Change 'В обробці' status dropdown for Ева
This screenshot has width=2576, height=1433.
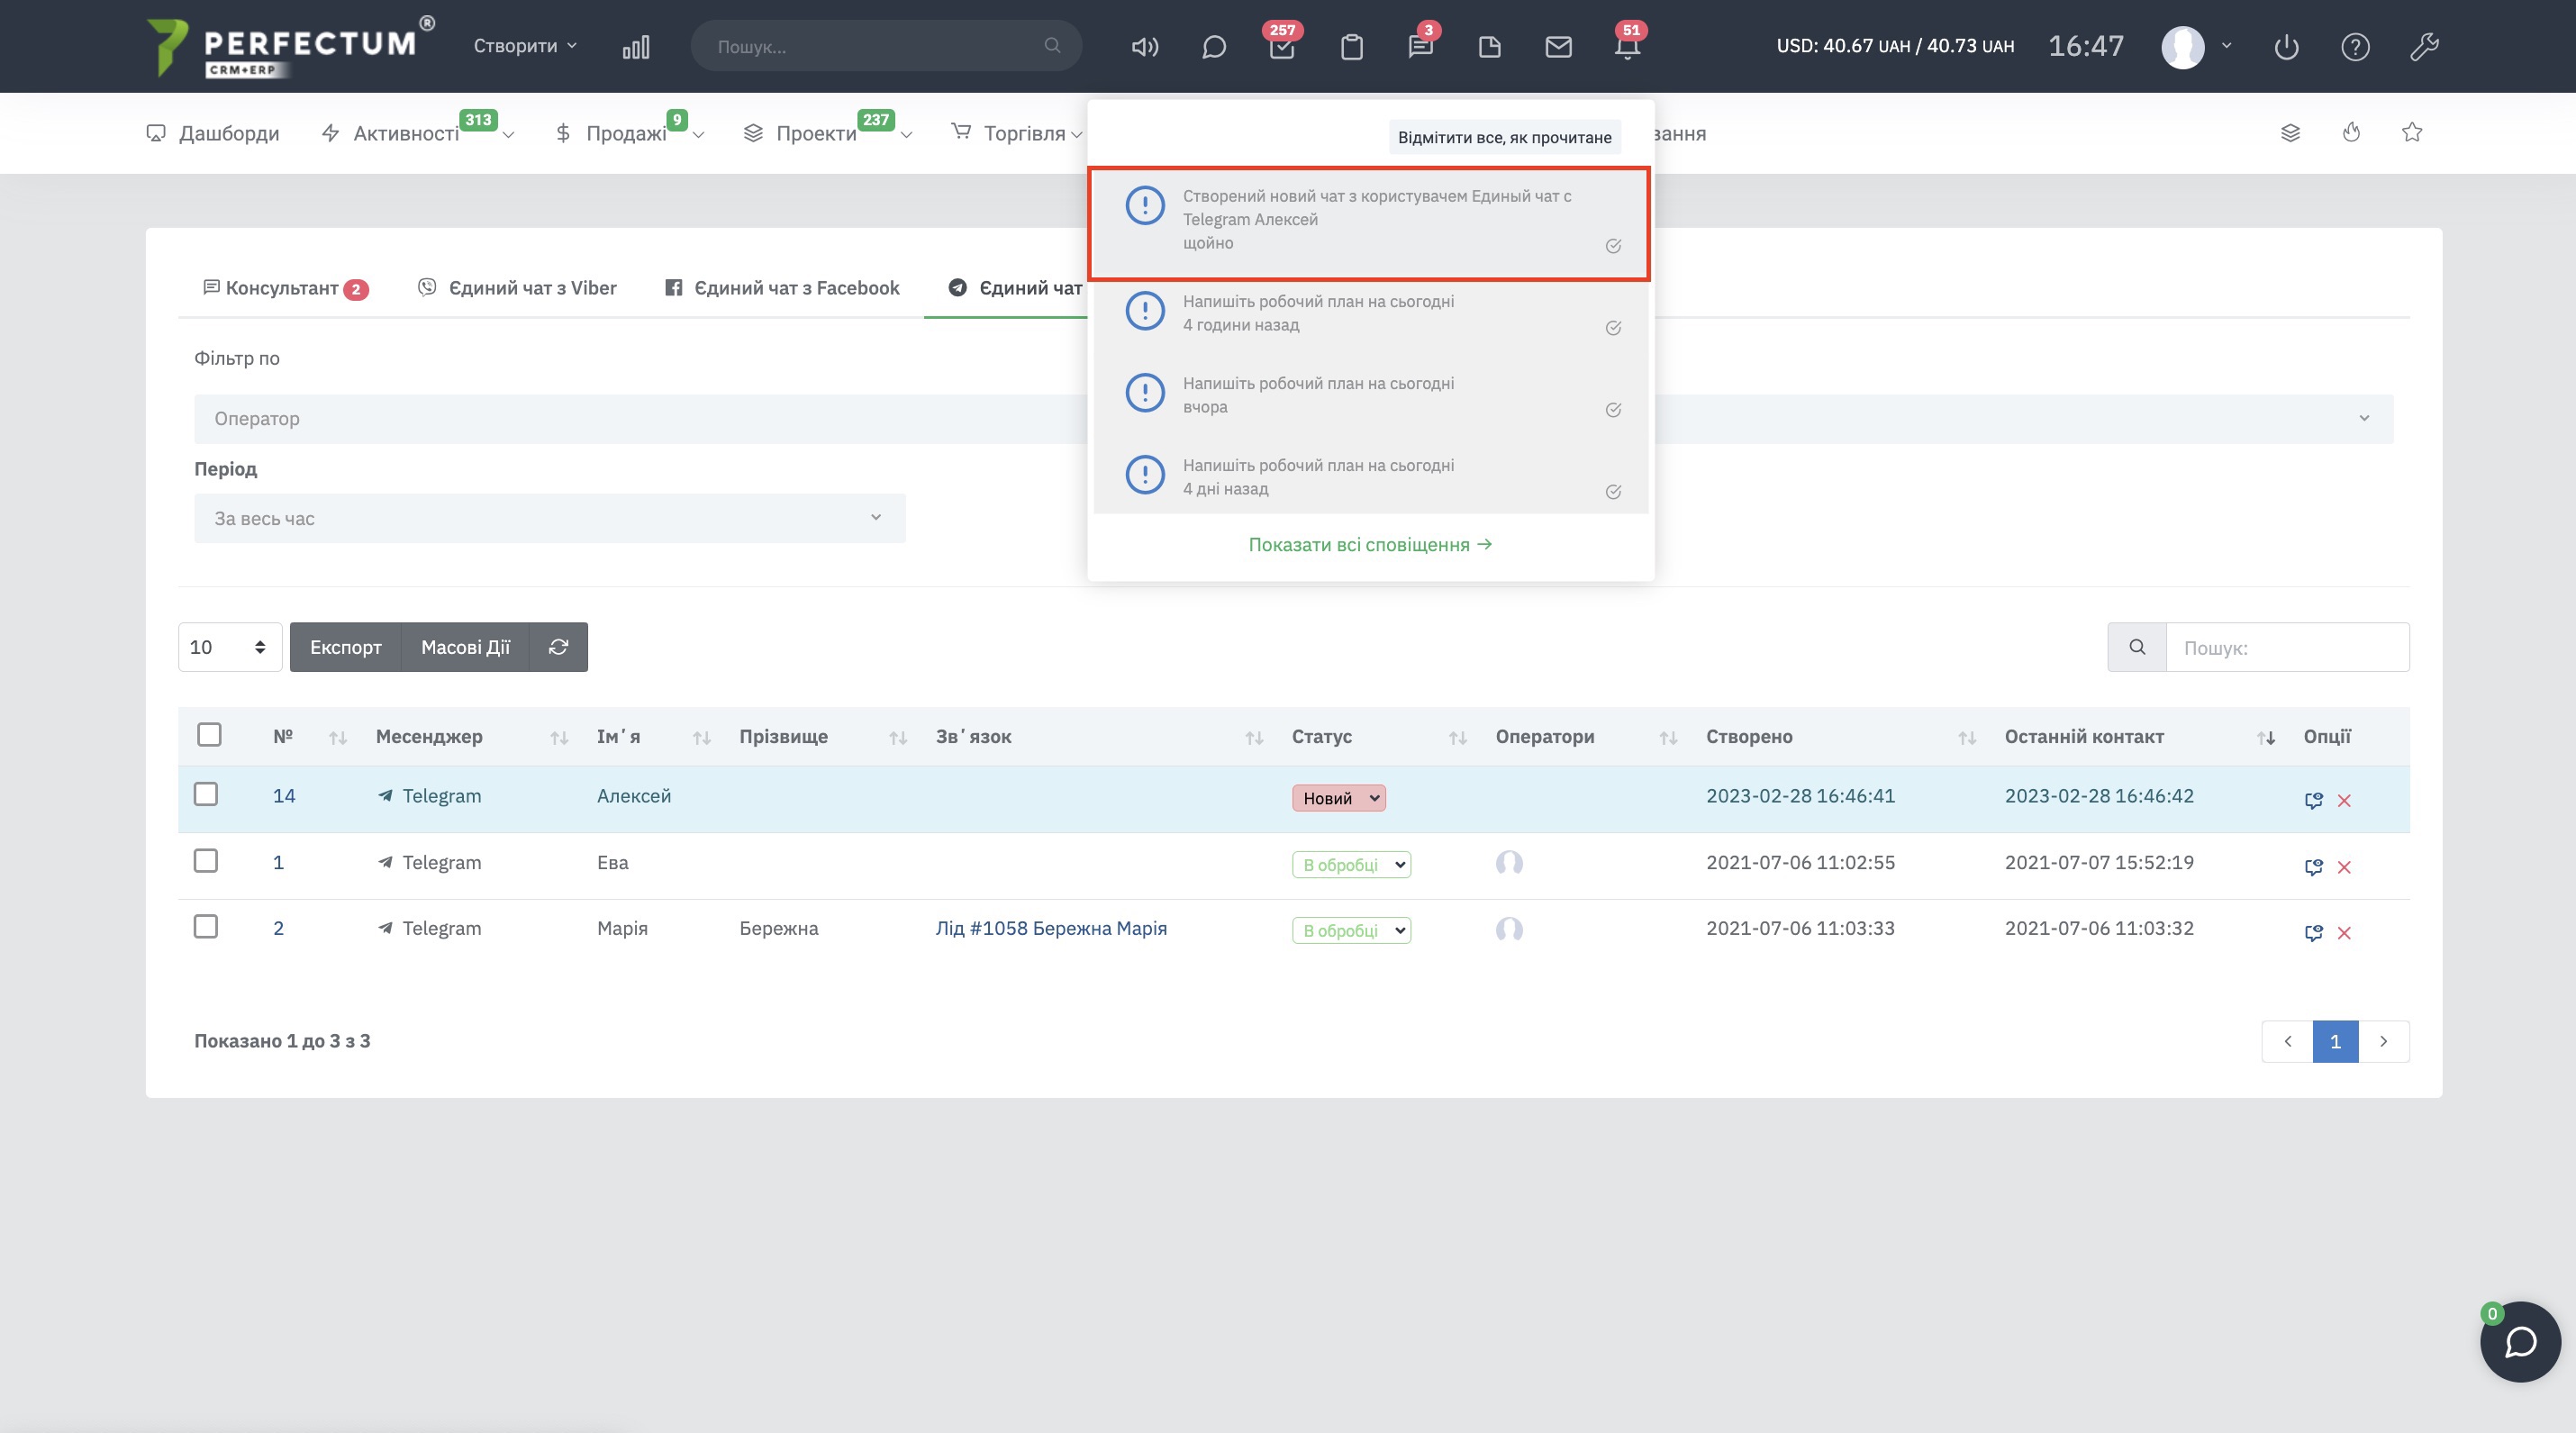point(1351,865)
